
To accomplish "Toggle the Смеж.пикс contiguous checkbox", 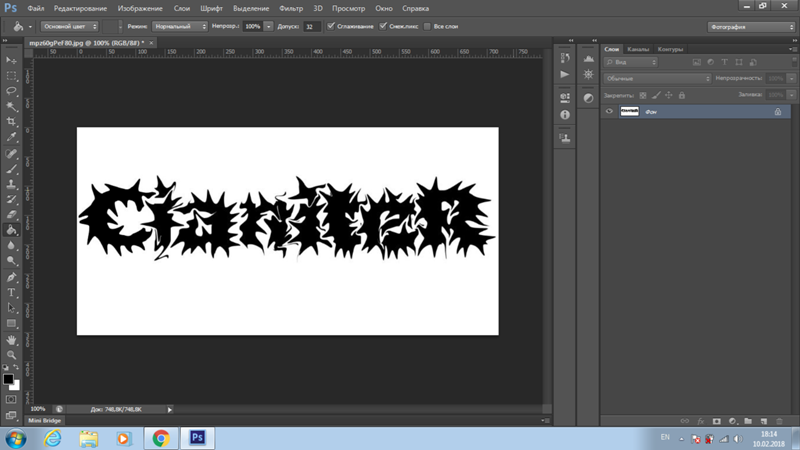I will tap(383, 26).
